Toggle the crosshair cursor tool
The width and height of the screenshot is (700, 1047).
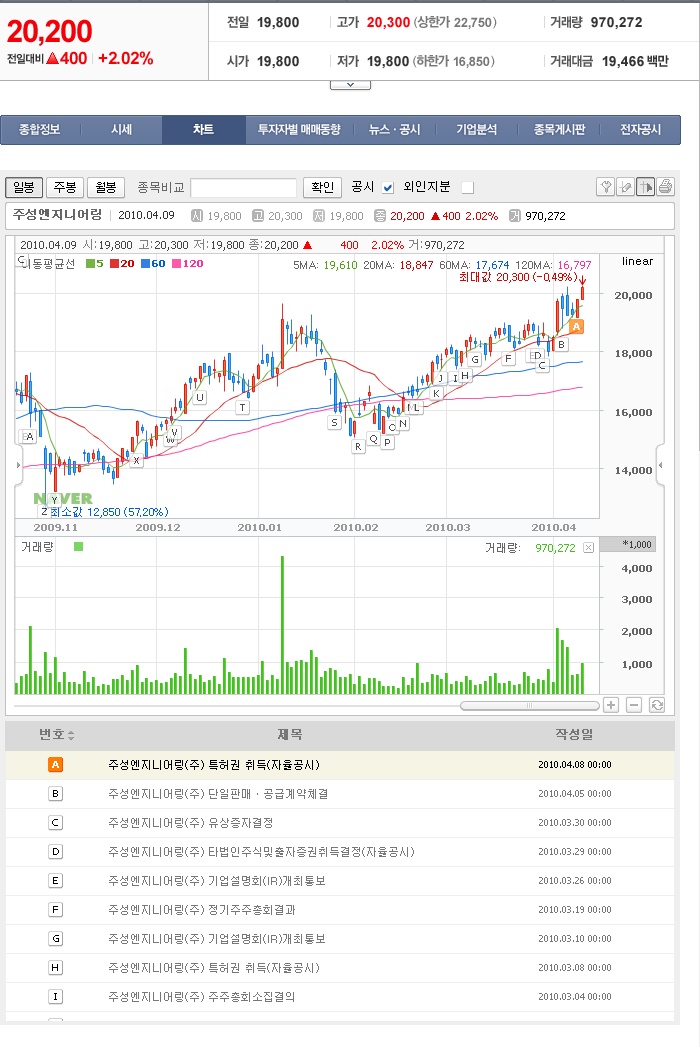[x=645, y=187]
